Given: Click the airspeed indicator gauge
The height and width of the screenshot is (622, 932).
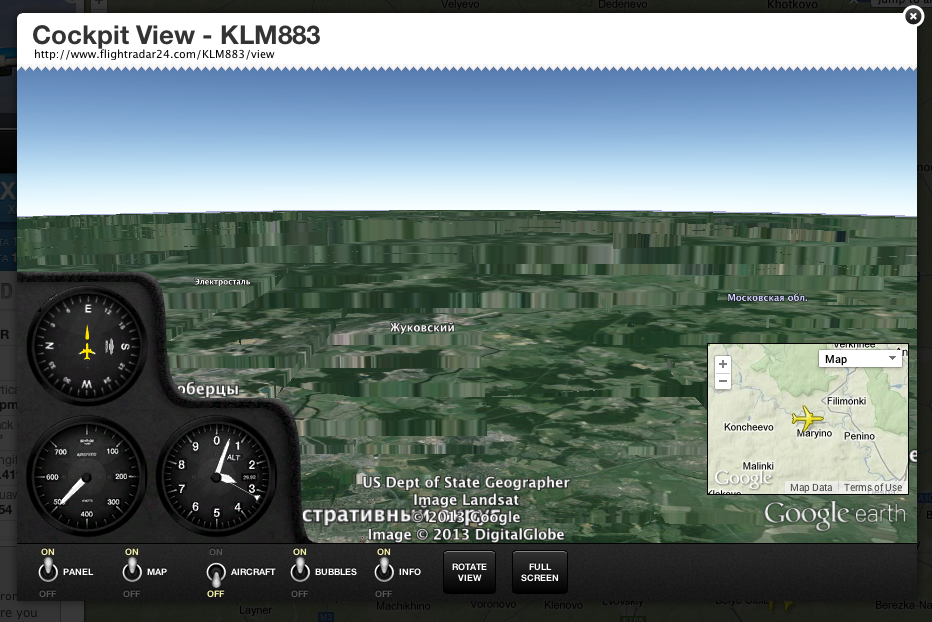Looking at the screenshot, I should 85,476.
